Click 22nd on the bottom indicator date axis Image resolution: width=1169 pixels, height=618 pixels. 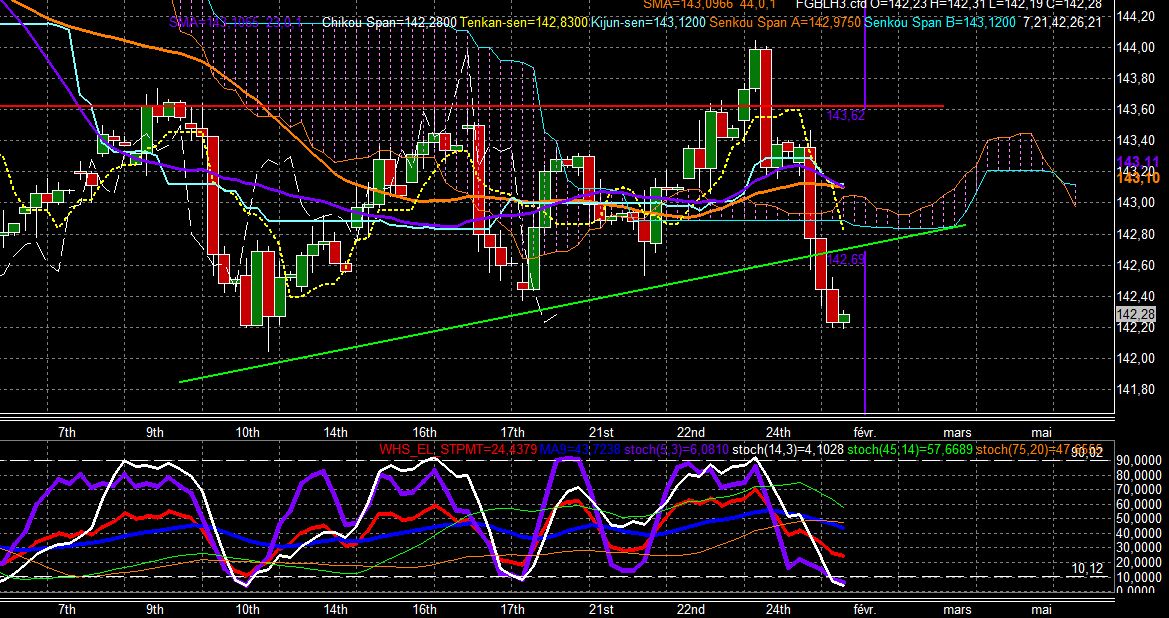pos(691,610)
